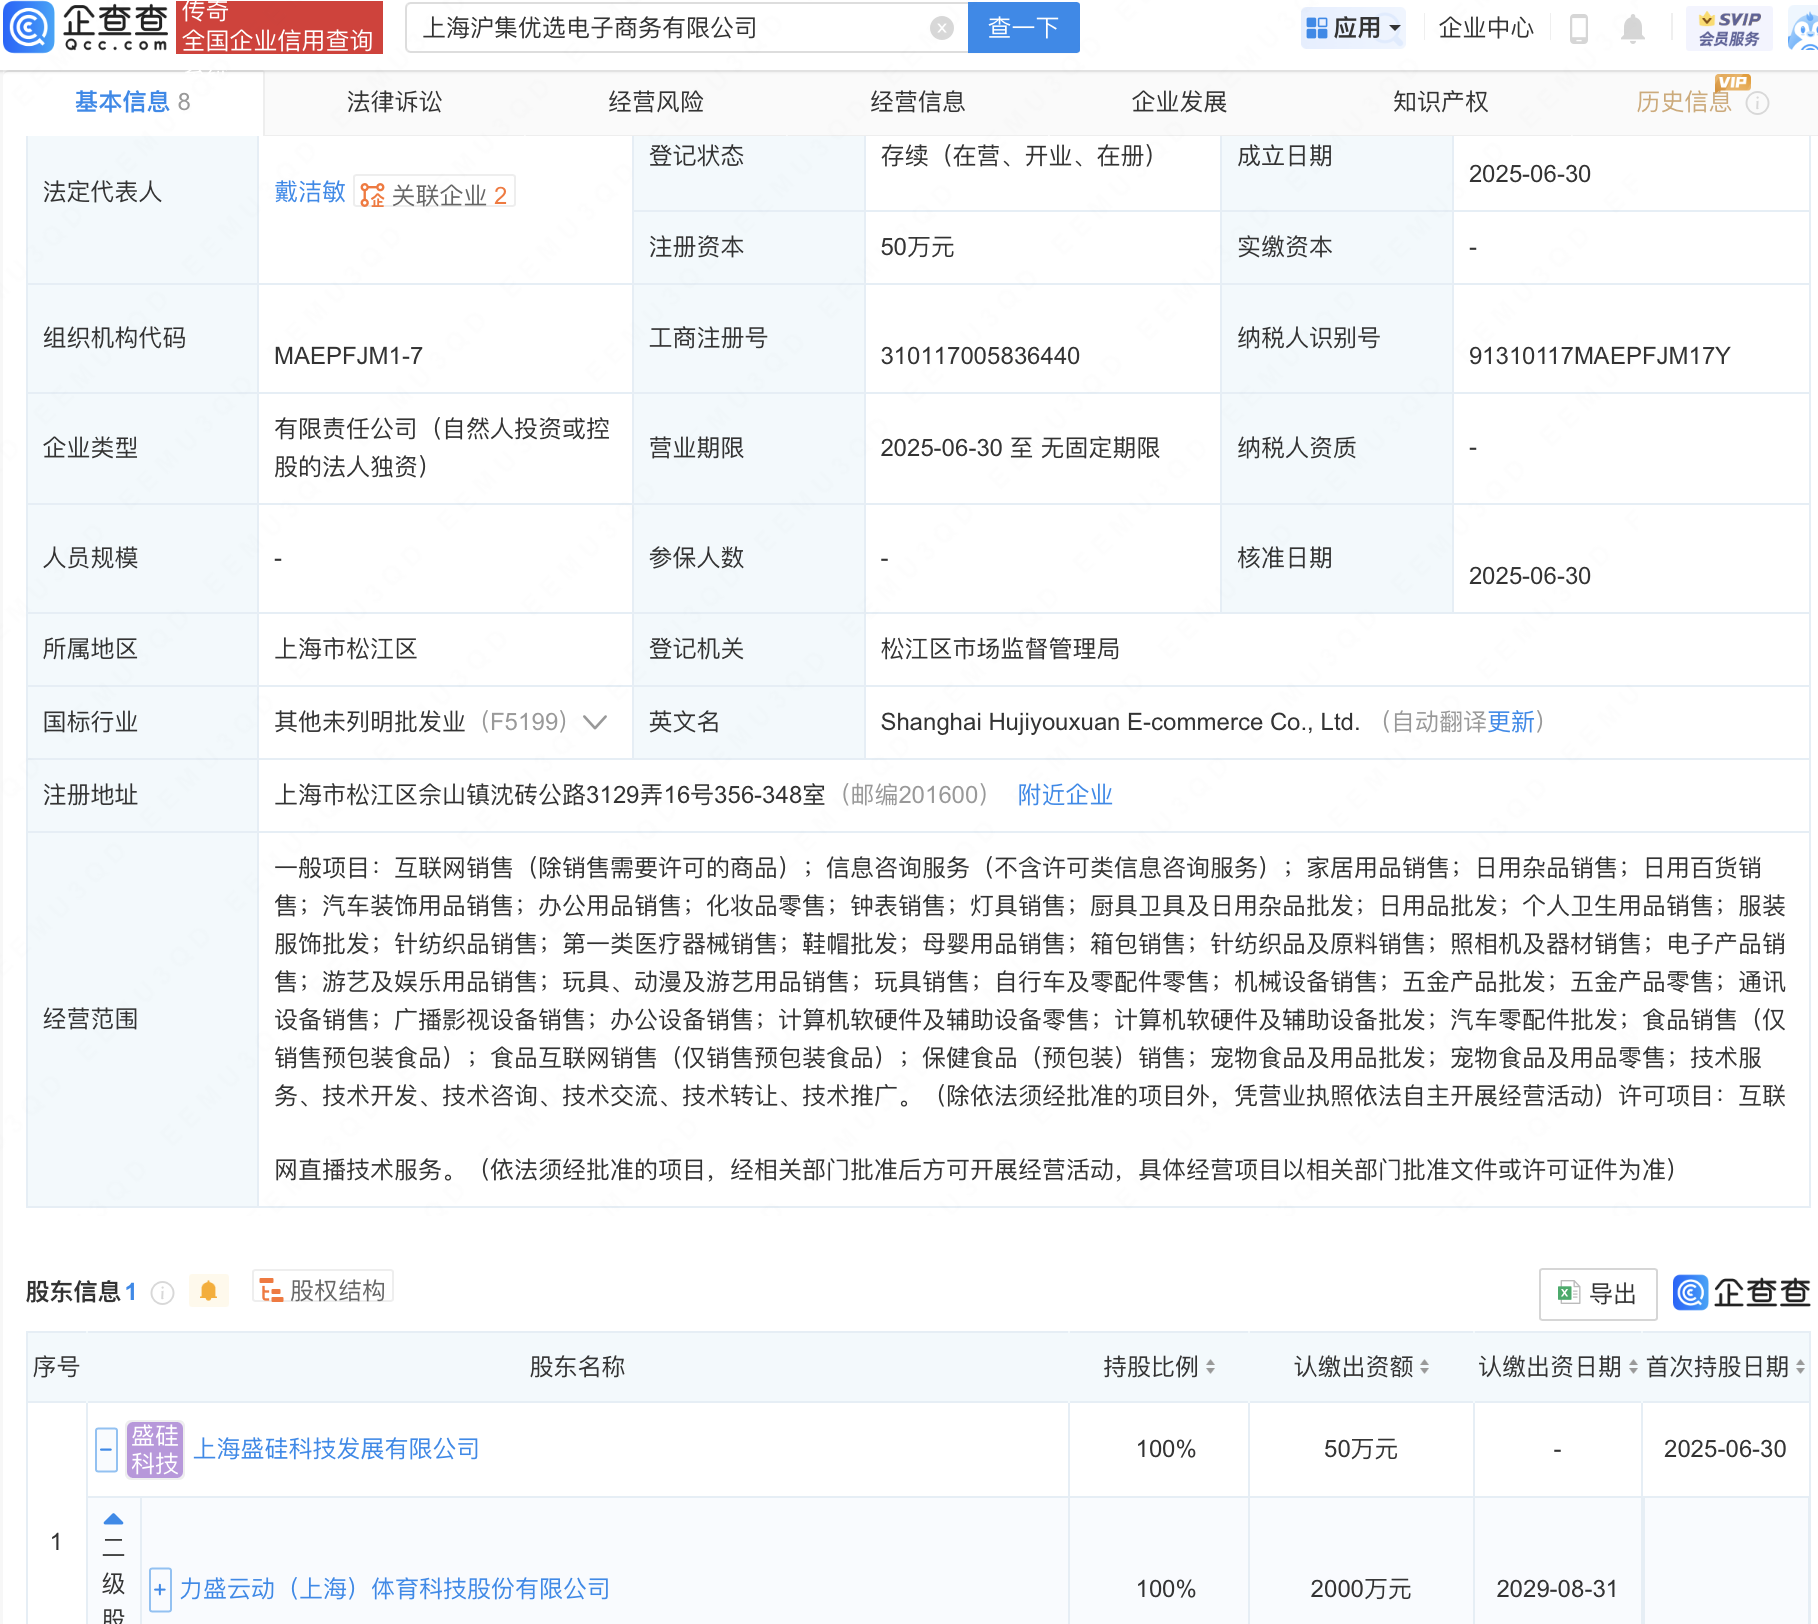Open the 应用 dropdown menu
The width and height of the screenshot is (1818, 1624).
(1354, 28)
